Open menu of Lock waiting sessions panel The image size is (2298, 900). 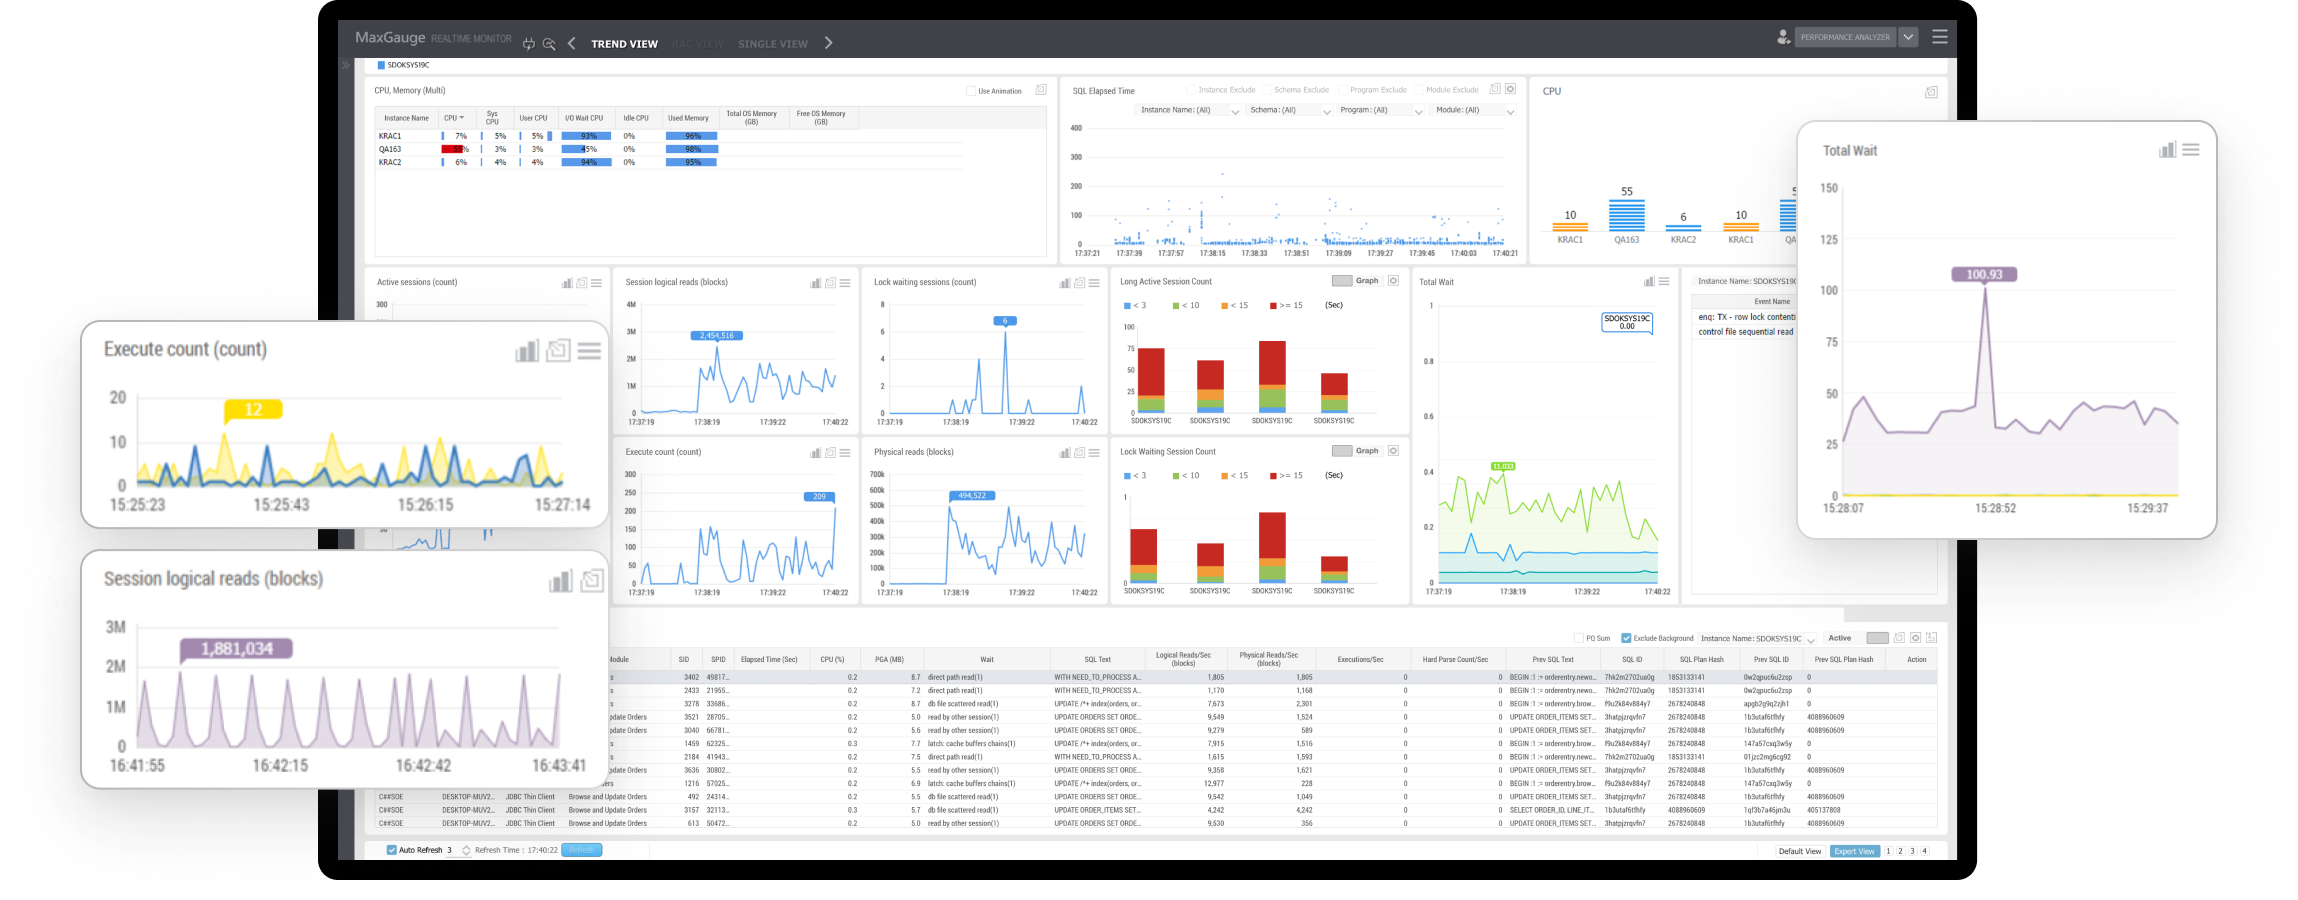pyautogui.click(x=1094, y=283)
